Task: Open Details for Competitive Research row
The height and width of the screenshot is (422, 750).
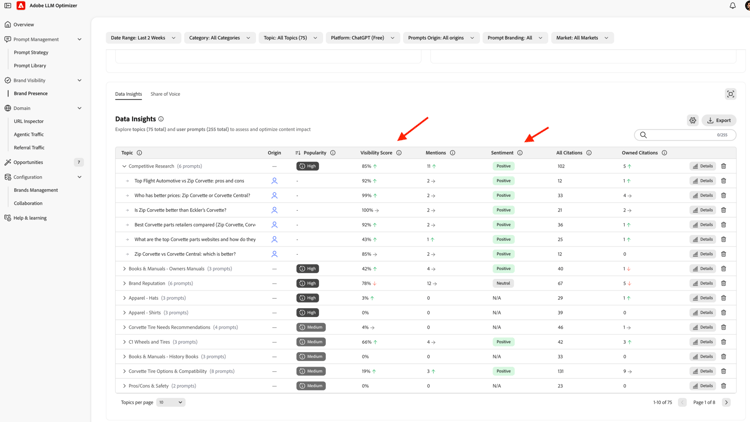Action: pos(702,167)
